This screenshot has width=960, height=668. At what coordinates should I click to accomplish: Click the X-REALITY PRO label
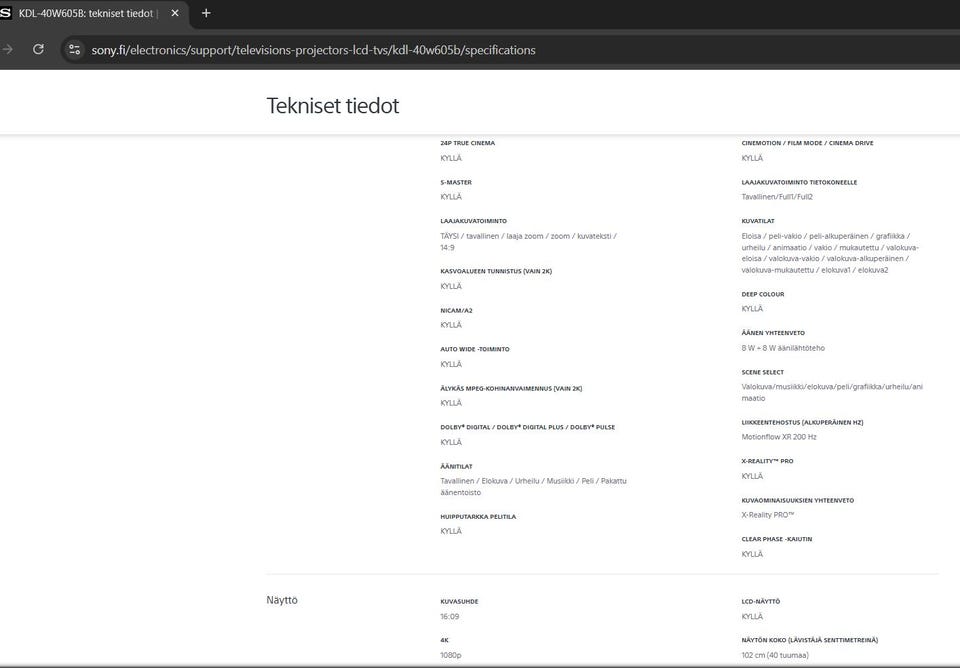(767, 461)
